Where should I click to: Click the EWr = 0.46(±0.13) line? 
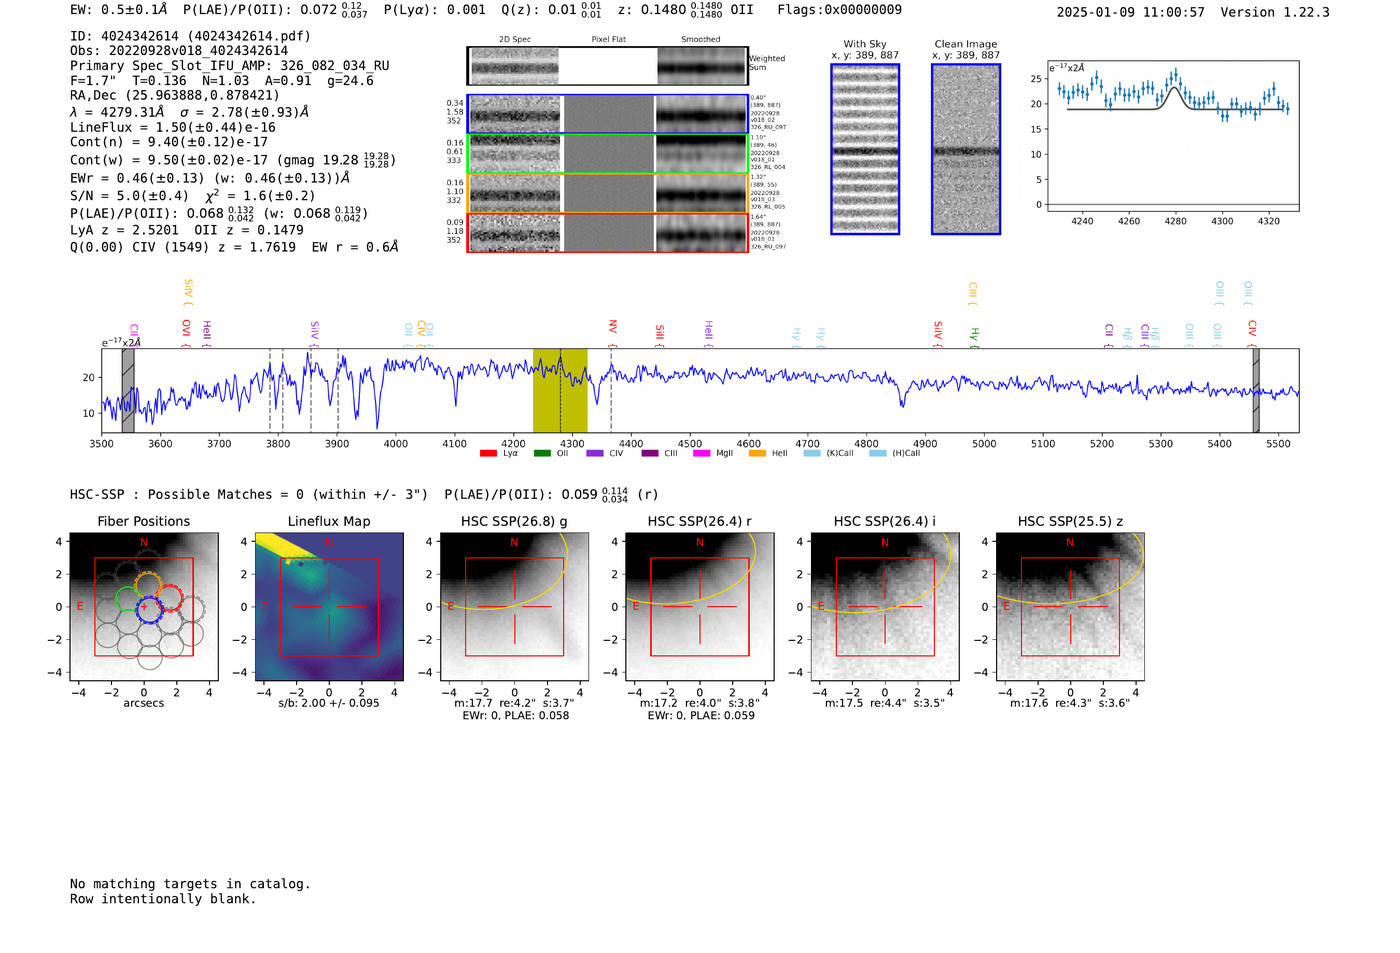point(210,178)
